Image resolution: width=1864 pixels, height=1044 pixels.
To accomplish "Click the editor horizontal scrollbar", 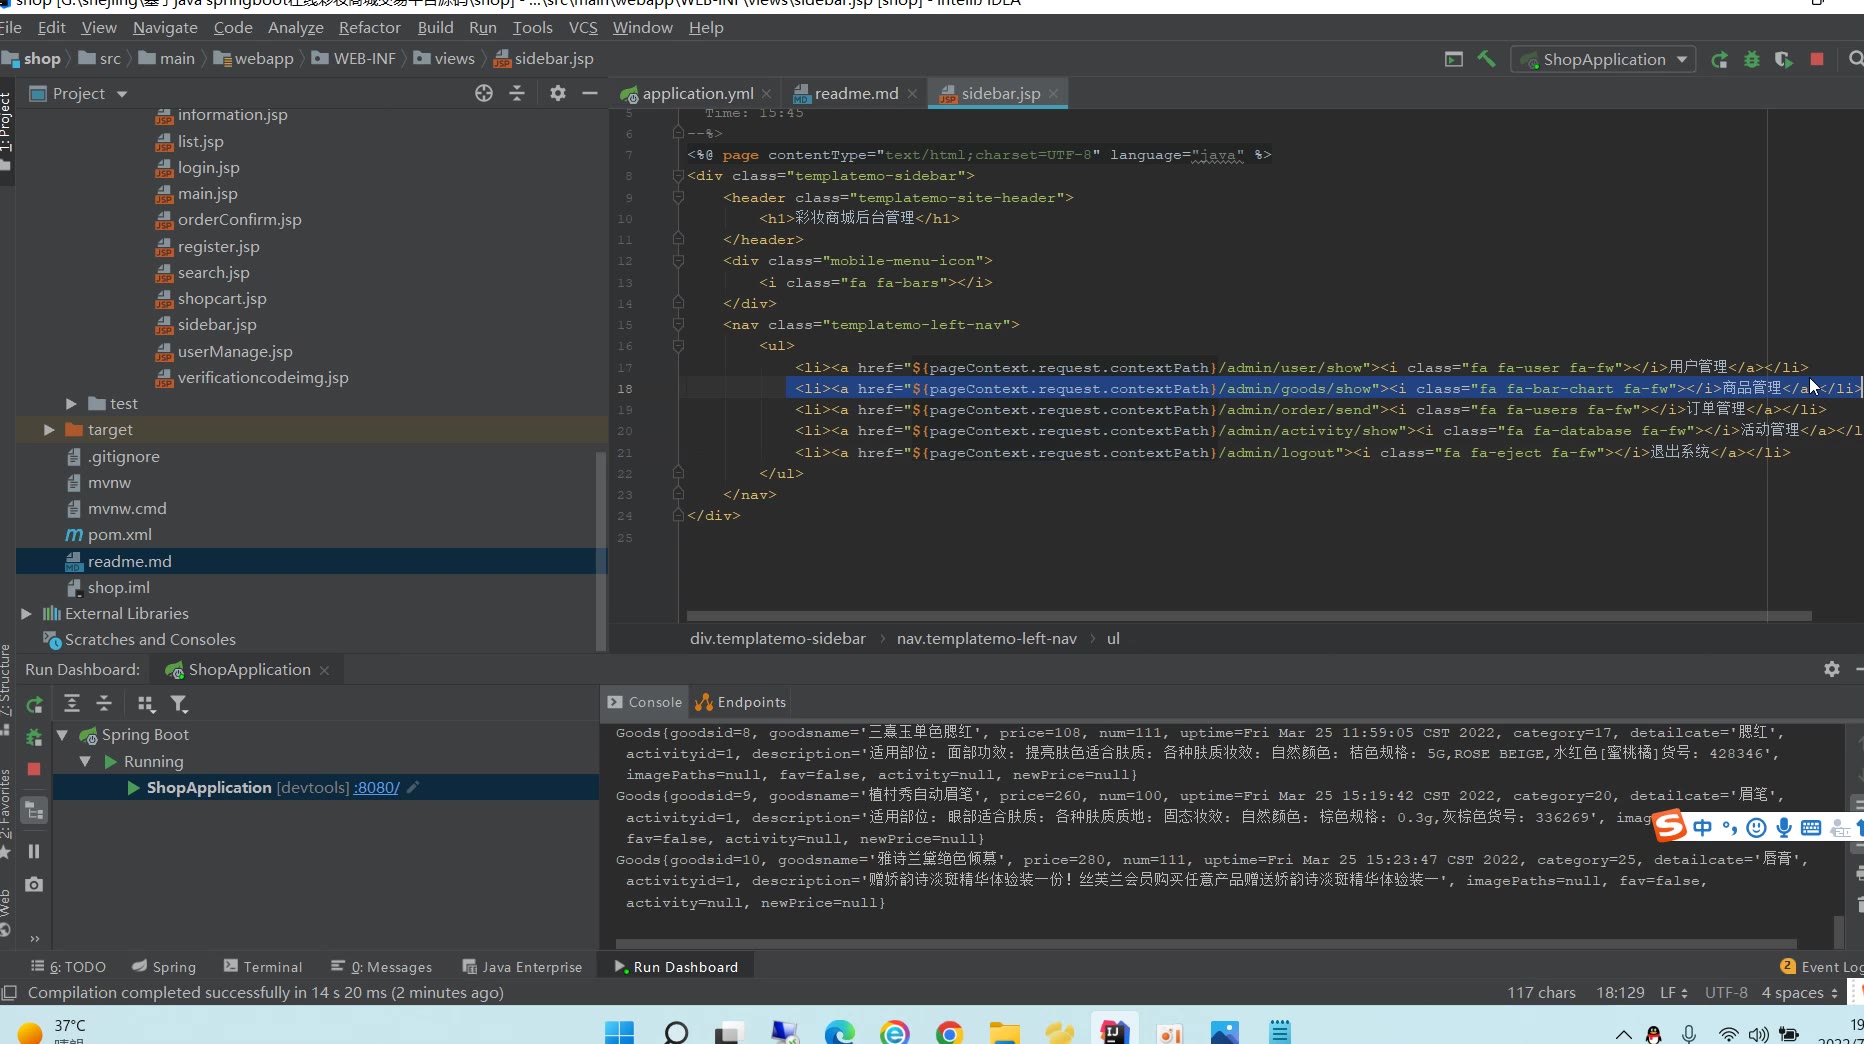I will 1248,616.
